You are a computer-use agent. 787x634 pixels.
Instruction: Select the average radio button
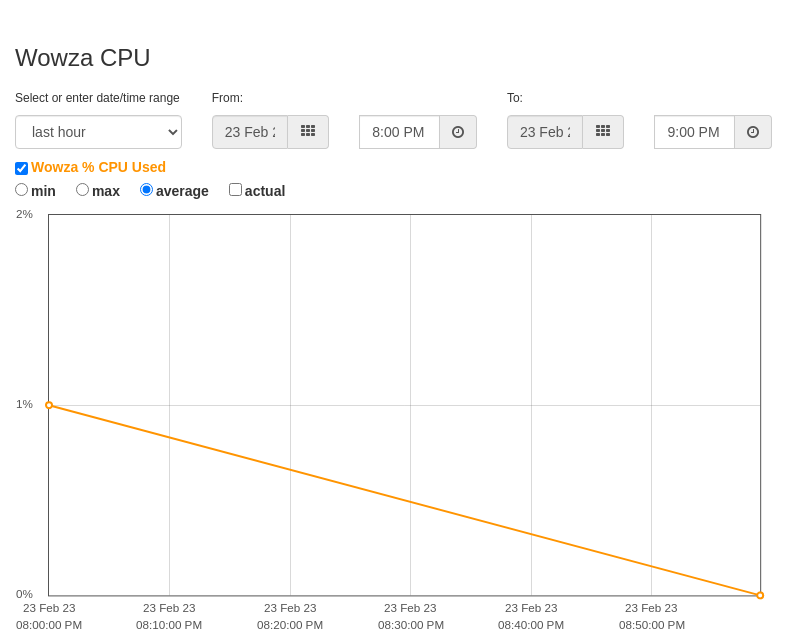click(x=146, y=190)
